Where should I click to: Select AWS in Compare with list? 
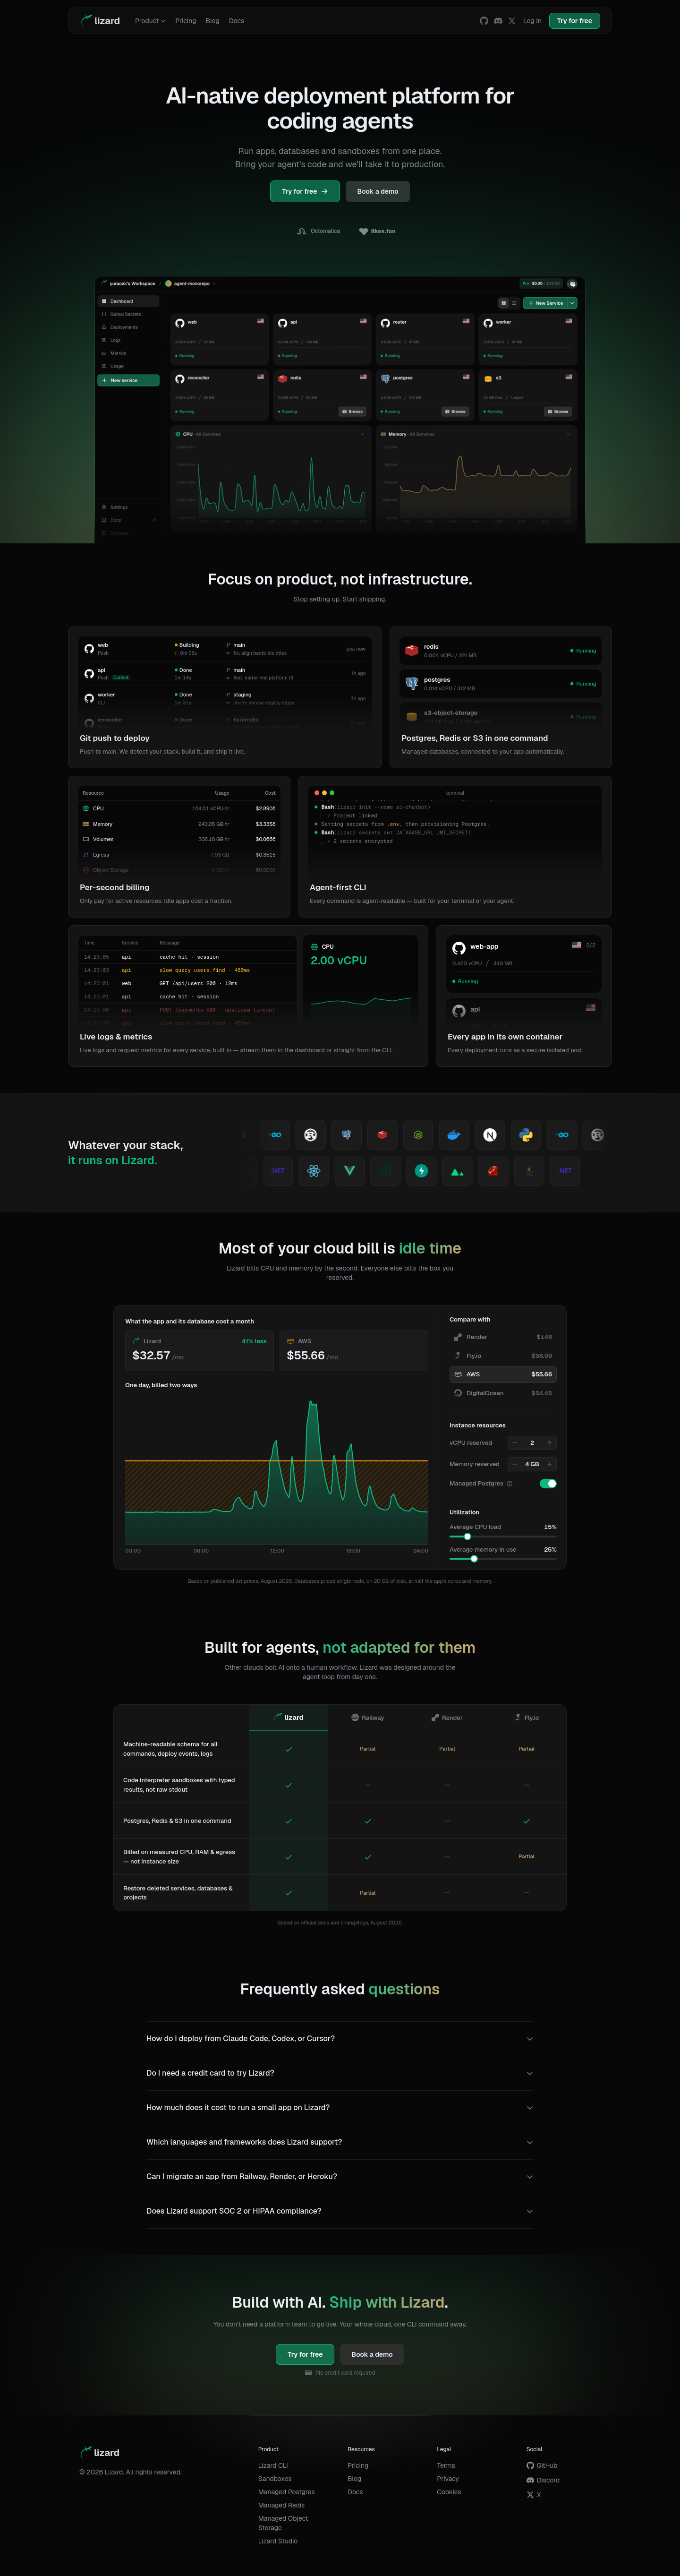[503, 1374]
